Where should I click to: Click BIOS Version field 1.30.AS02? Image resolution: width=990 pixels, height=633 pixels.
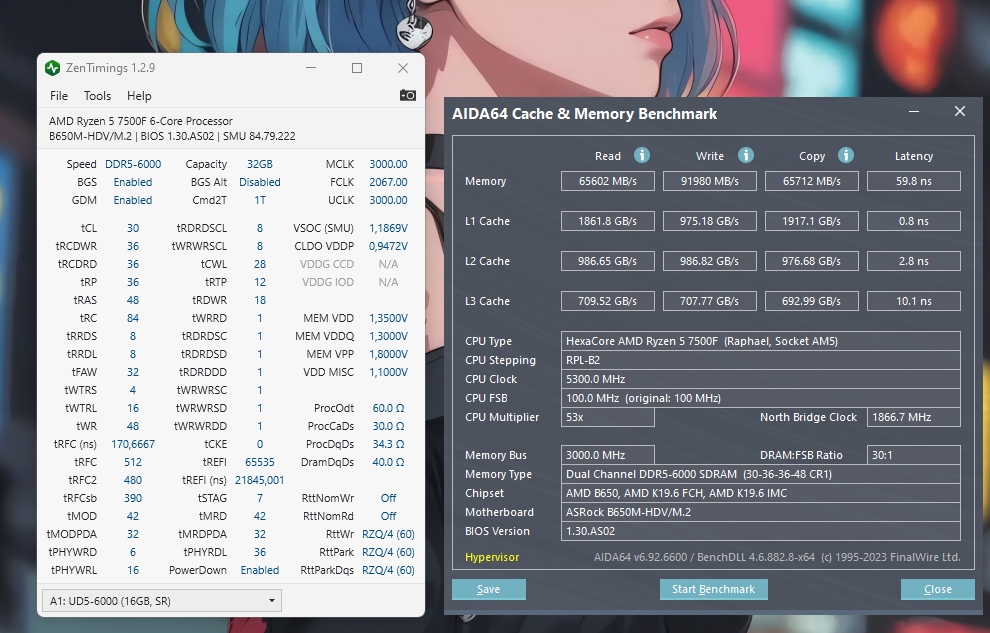coord(761,531)
